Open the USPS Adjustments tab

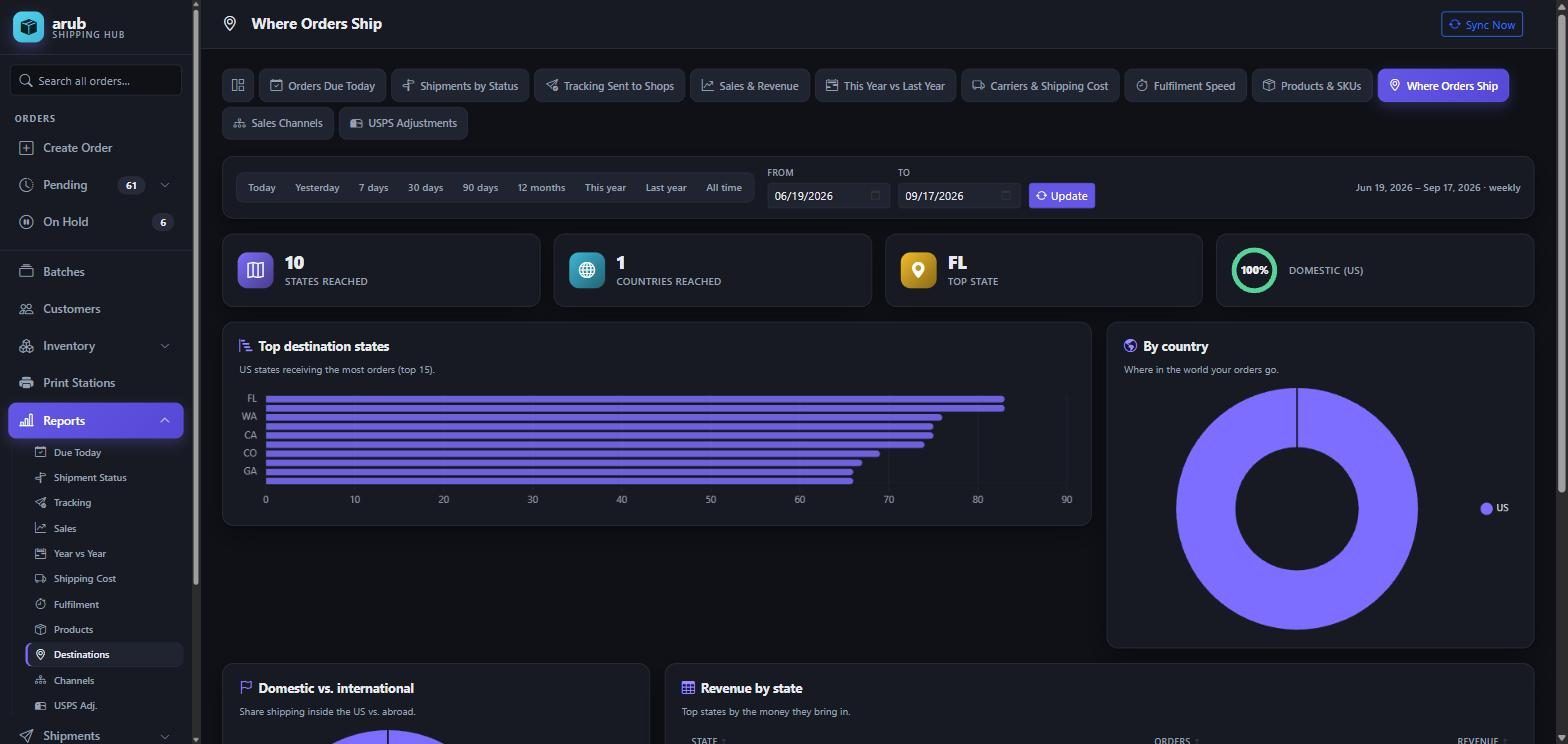(x=403, y=123)
